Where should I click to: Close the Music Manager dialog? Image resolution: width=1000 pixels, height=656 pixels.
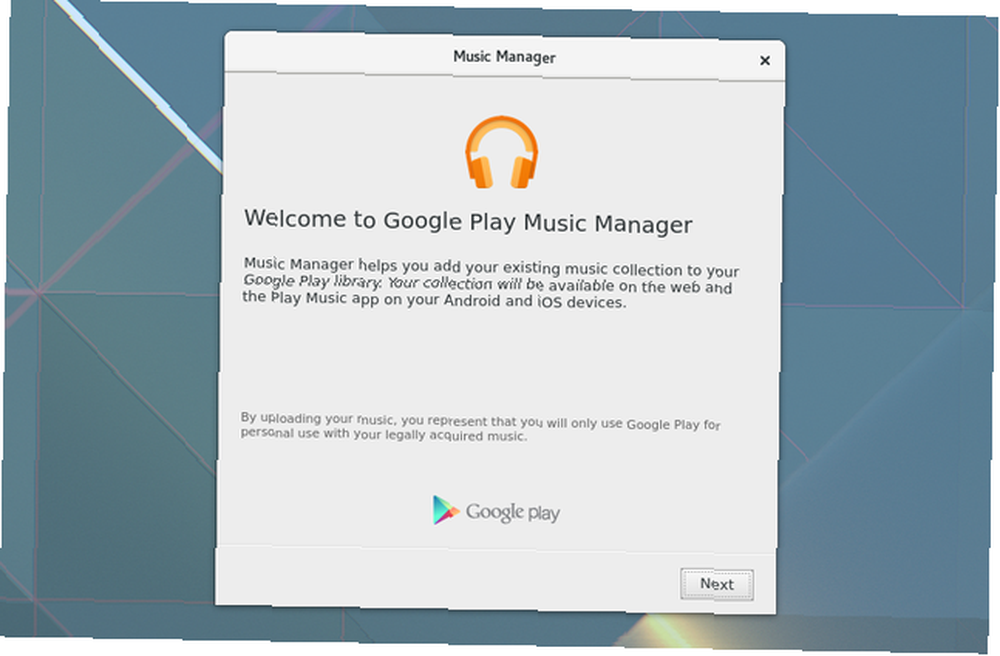(765, 61)
